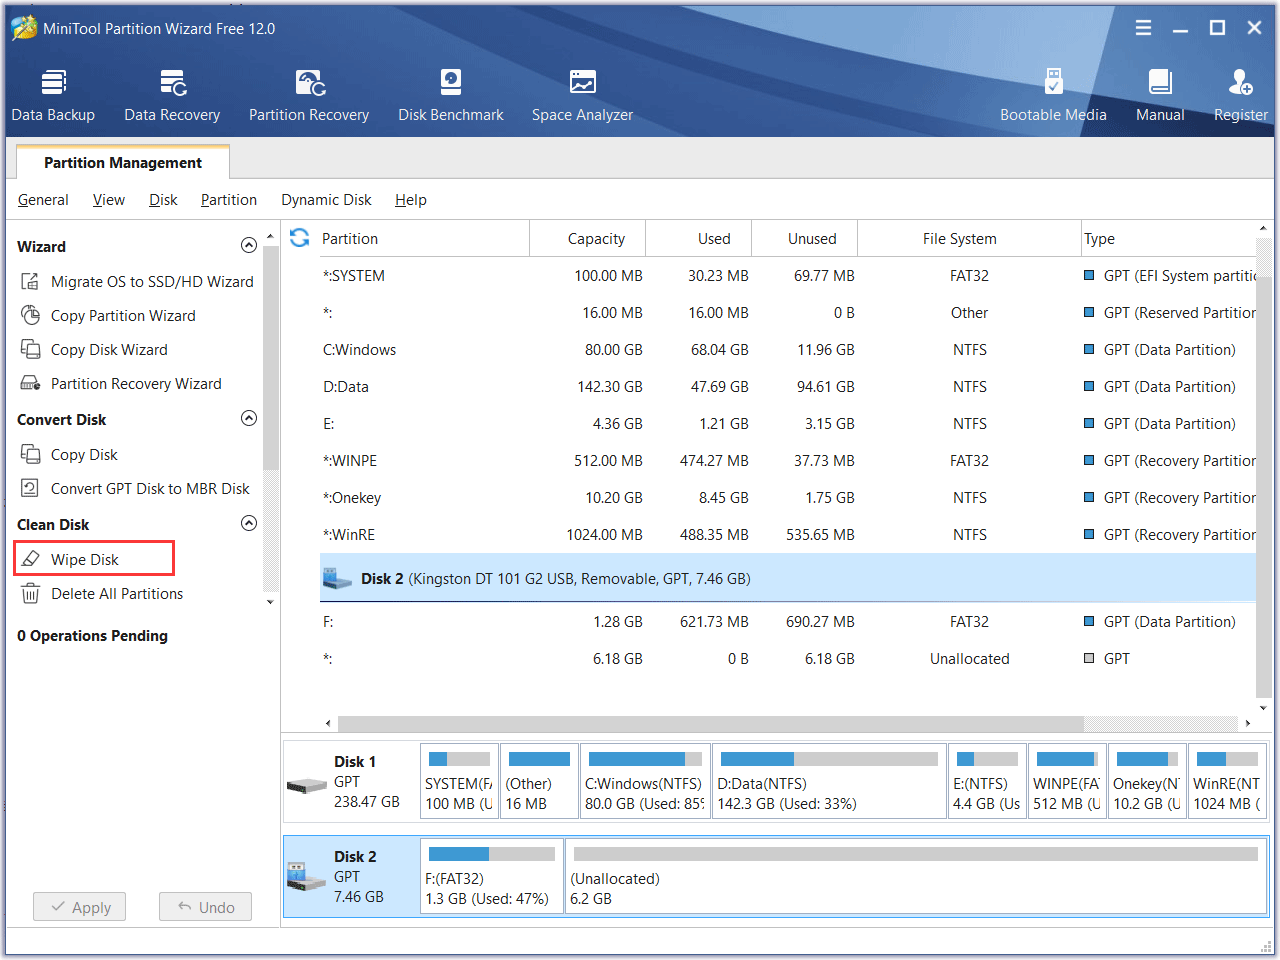Open Data Backup tool
This screenshot has height=960, width=1280.
(x=53, y=95)
